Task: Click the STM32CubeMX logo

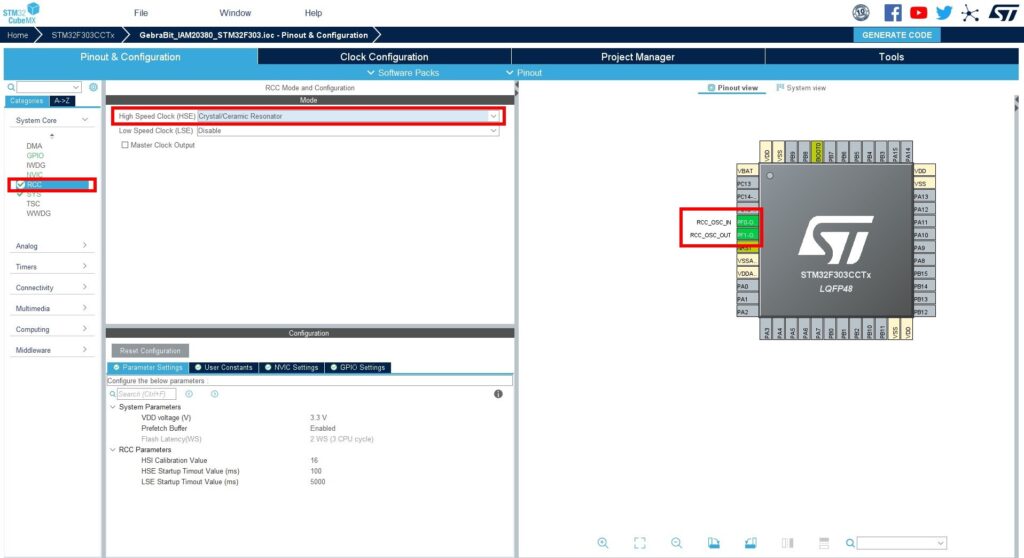Action: [x=21, y=12]
